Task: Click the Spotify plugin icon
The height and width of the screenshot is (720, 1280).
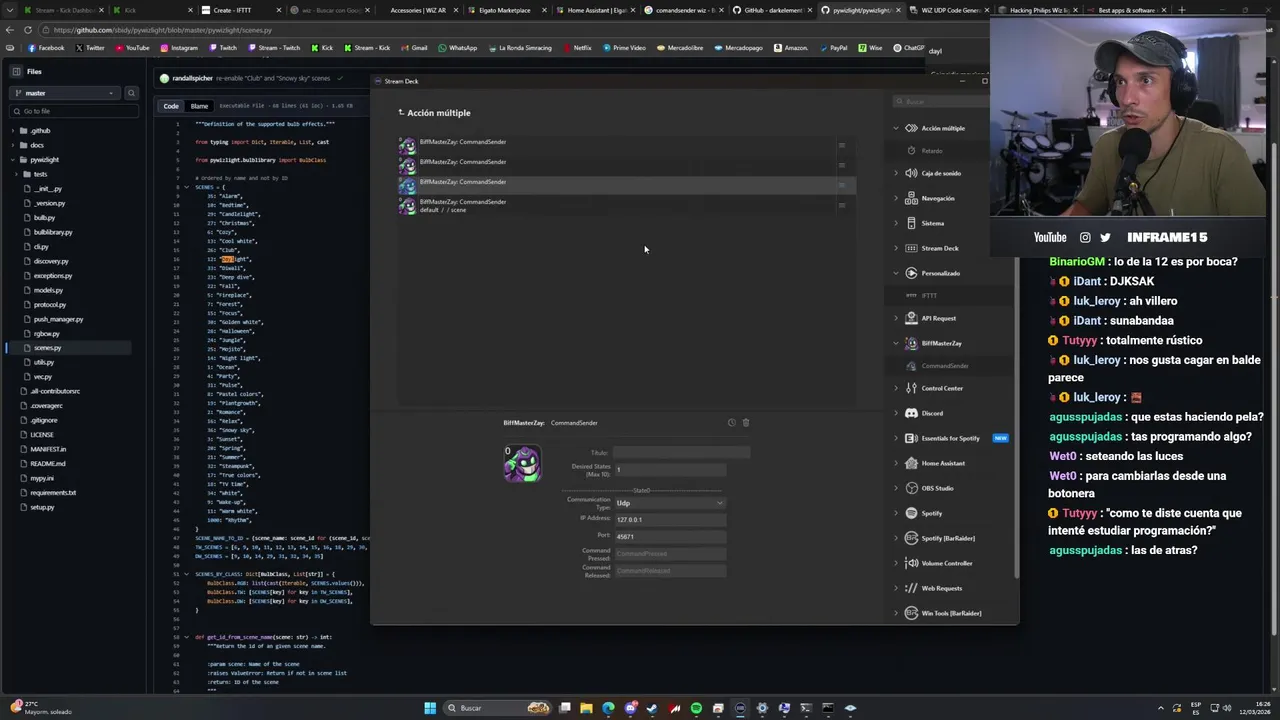Action: point(911,513)
